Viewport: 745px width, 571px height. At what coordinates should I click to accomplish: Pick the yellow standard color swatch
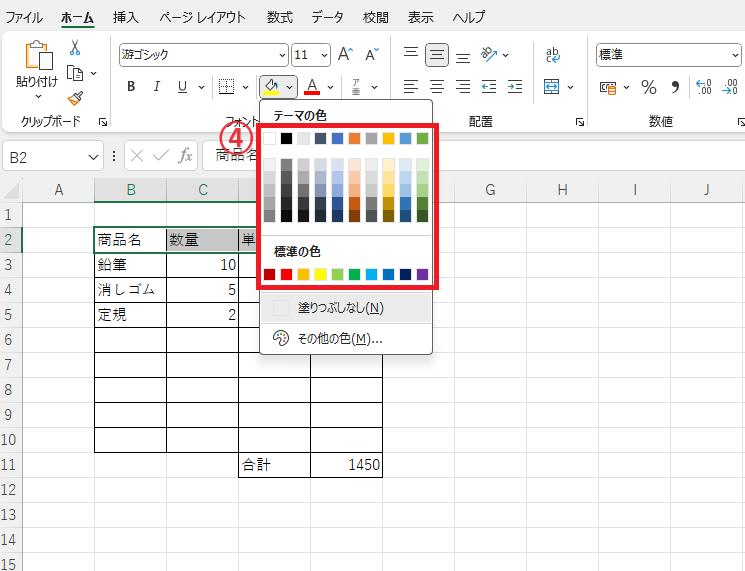(x=321, y=274)
